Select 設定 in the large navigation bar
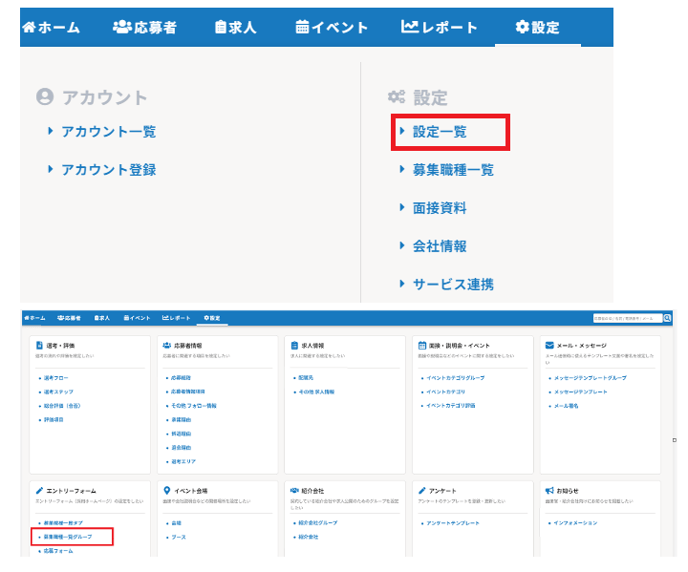This screenshot has height=572, width=688. click(x=538, y=27)
